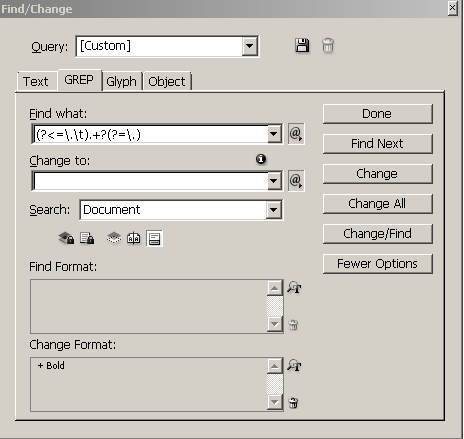
Task: Expand the Find what history dropdown
Action: pos(274,134)
